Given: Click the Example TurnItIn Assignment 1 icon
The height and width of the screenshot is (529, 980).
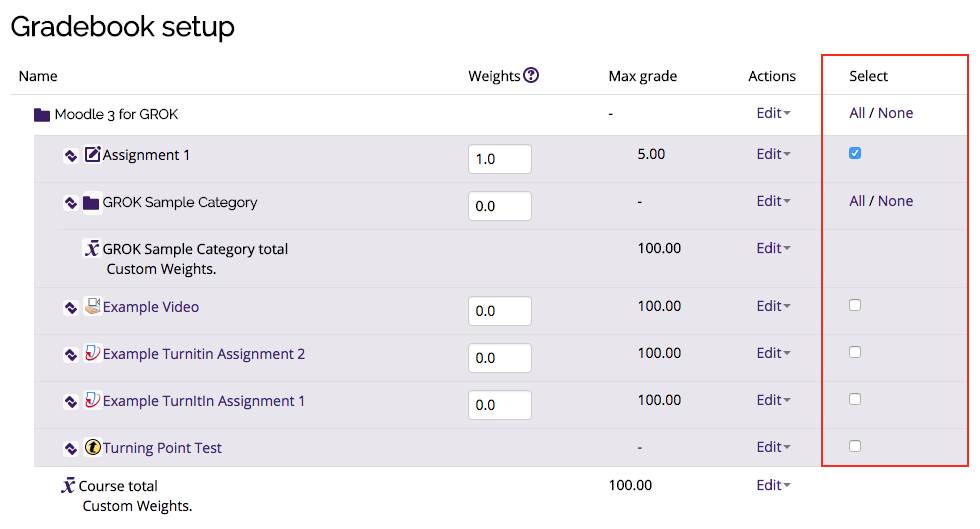Looking at the screenshot, I should [92, 400].
